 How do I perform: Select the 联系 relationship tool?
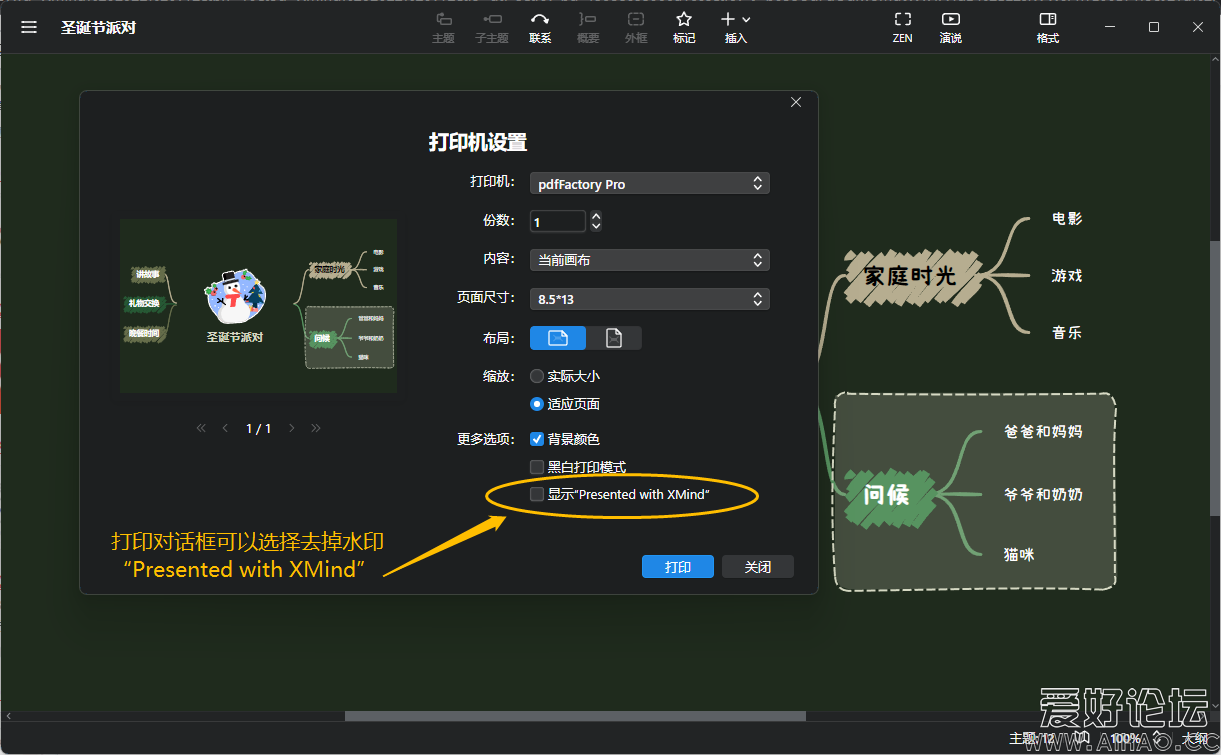pyautogui.click(x=540, y=28)
